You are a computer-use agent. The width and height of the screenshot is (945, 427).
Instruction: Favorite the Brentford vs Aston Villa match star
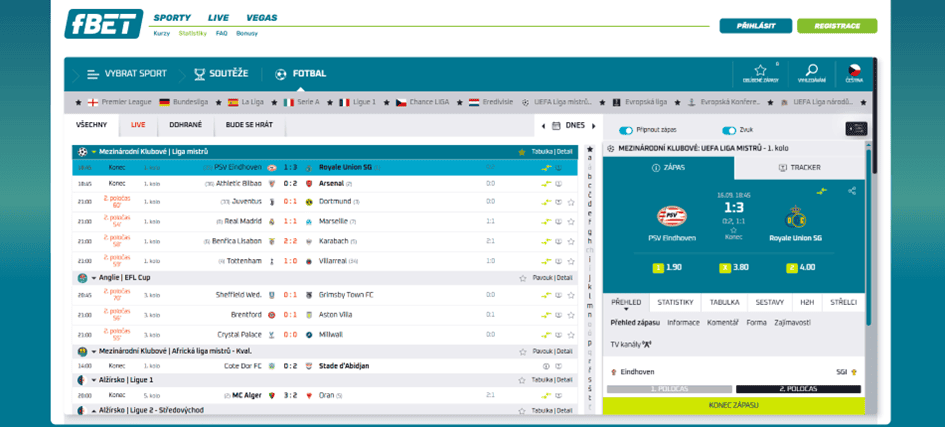click(570, 315)
